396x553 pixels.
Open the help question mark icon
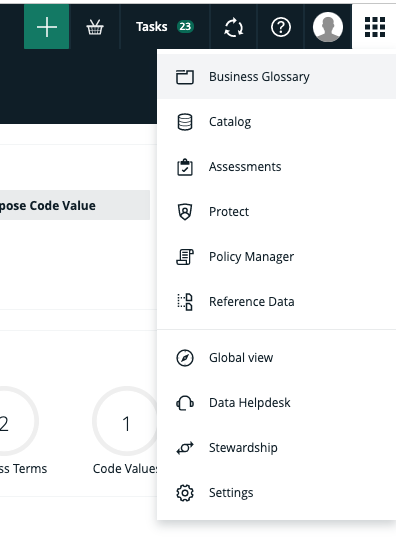[281, 27]
